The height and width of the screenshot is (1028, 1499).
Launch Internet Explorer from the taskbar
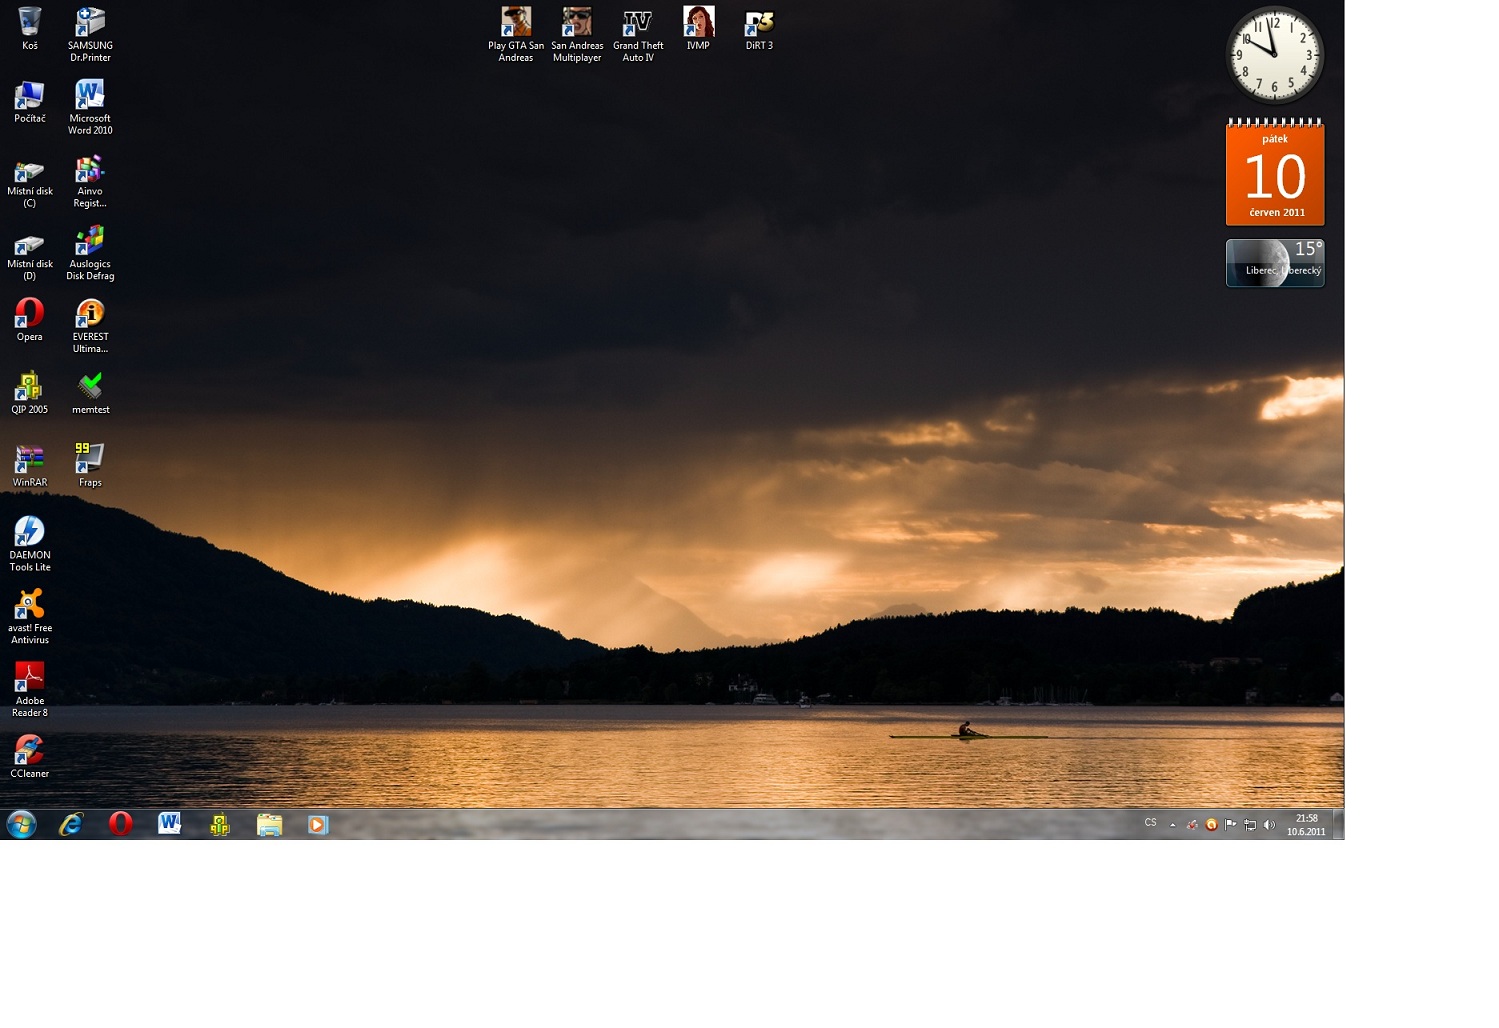tap(71, 824)
